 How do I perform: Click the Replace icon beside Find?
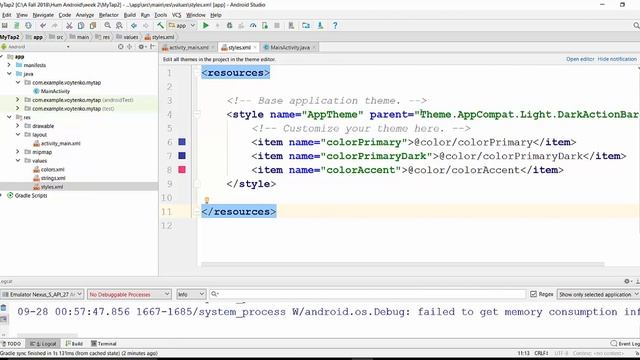click(119, 26)
